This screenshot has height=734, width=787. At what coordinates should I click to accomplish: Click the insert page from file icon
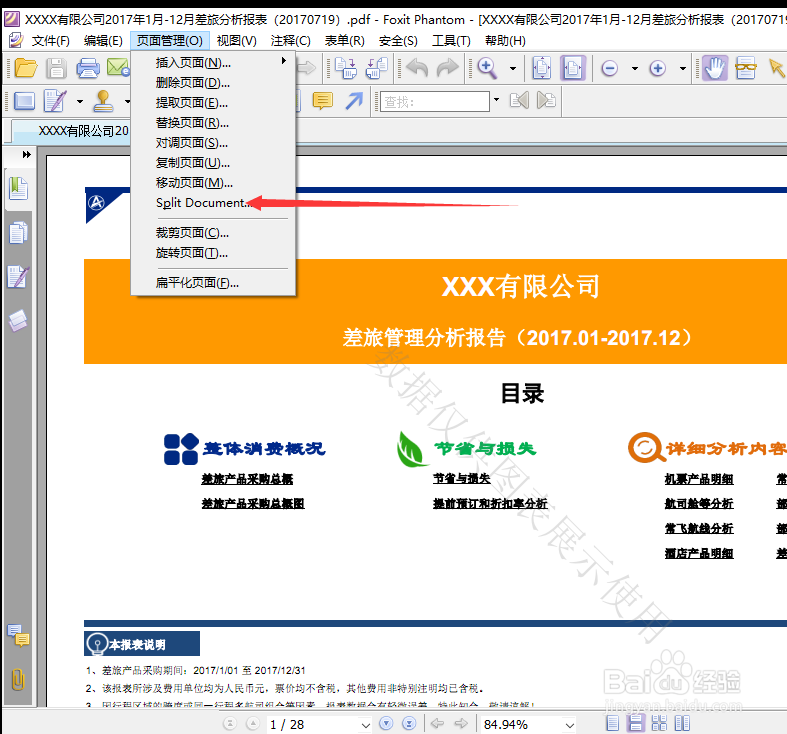(345, 68)
